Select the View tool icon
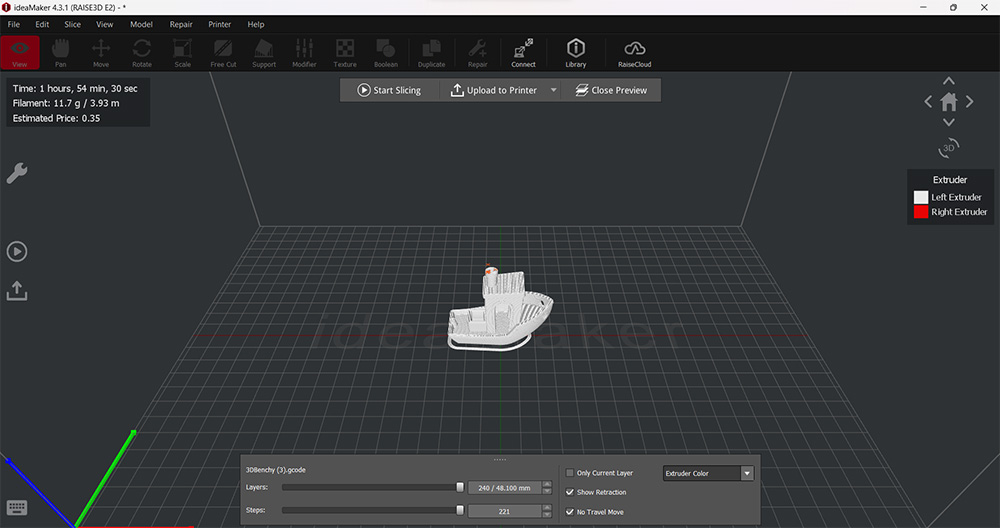The width and height of the screenshot is (1000, 528). 20,51
